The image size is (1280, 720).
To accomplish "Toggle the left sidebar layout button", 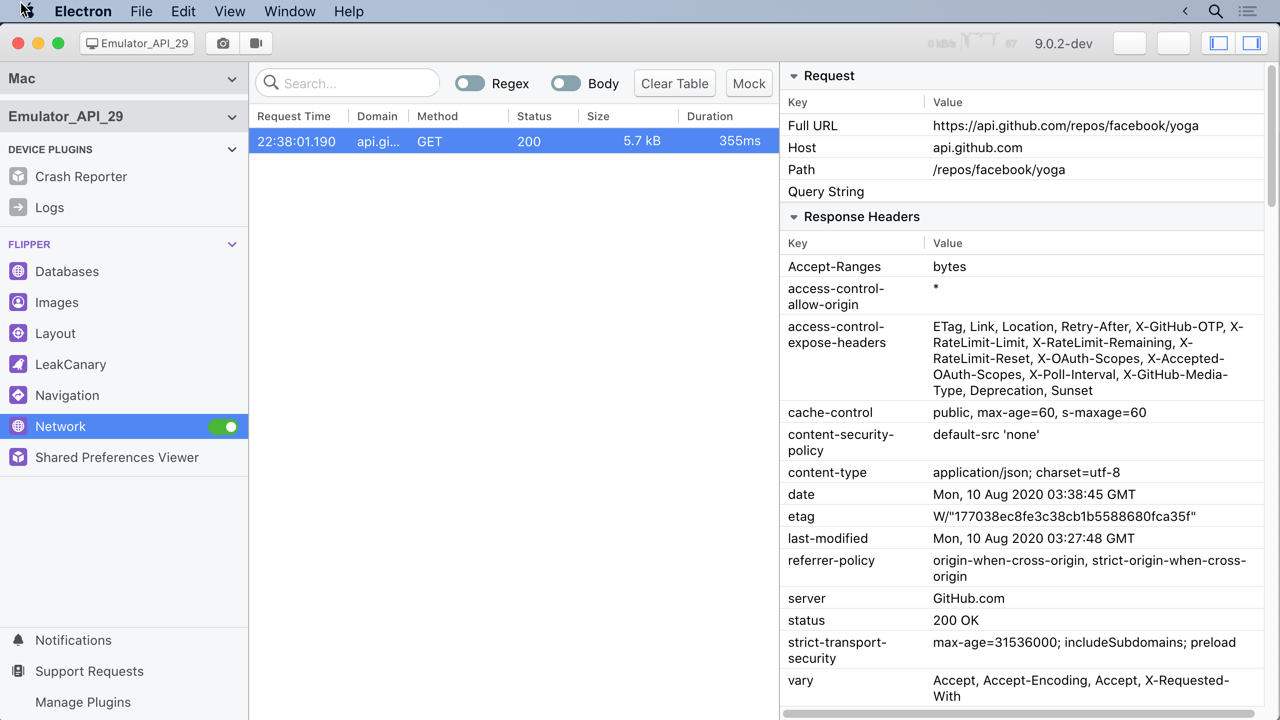I will pos(1219,43).
